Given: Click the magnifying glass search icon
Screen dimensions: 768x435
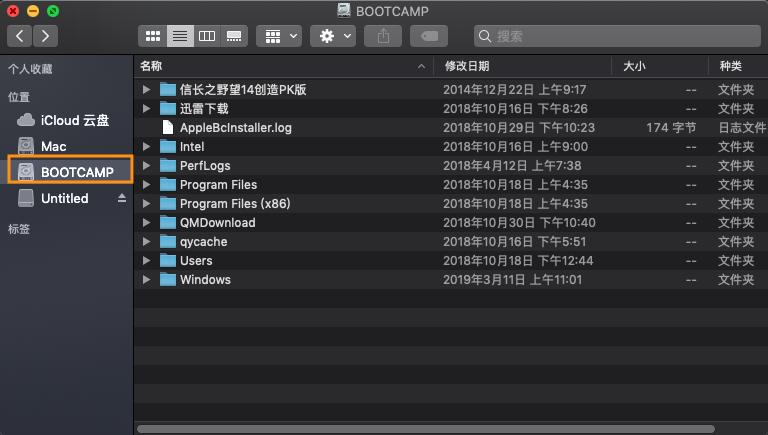Looking at the screenshot, I should pos(485,36).
